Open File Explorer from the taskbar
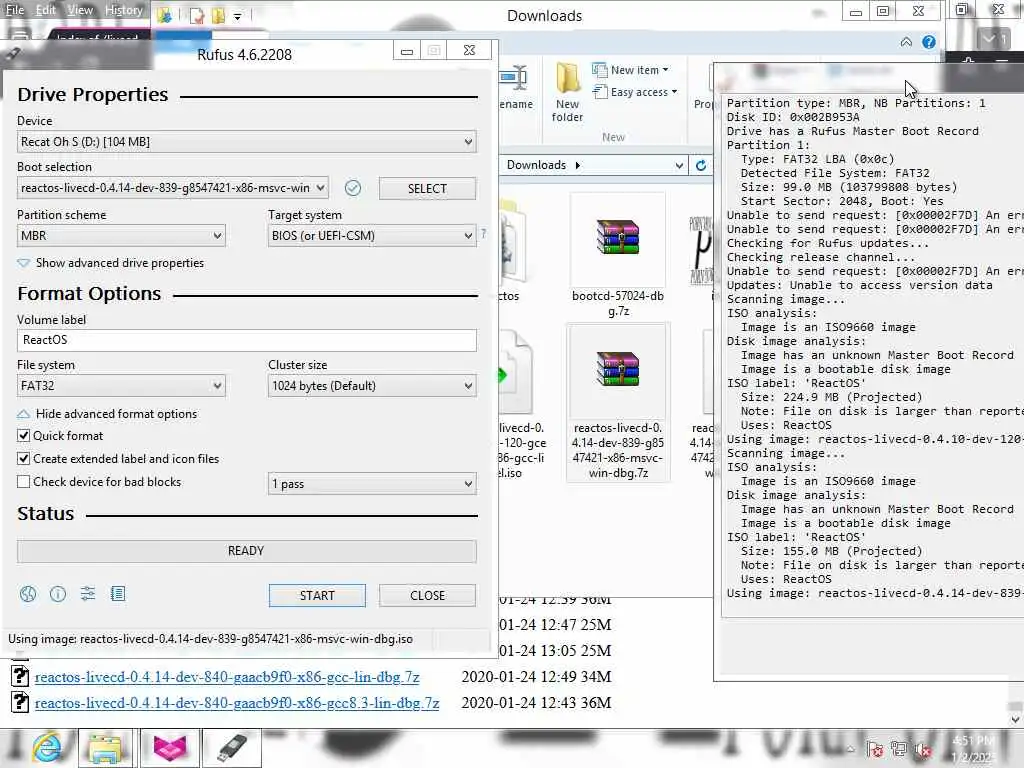This screenshot has height=768, width=1024. tap(106, 748)
